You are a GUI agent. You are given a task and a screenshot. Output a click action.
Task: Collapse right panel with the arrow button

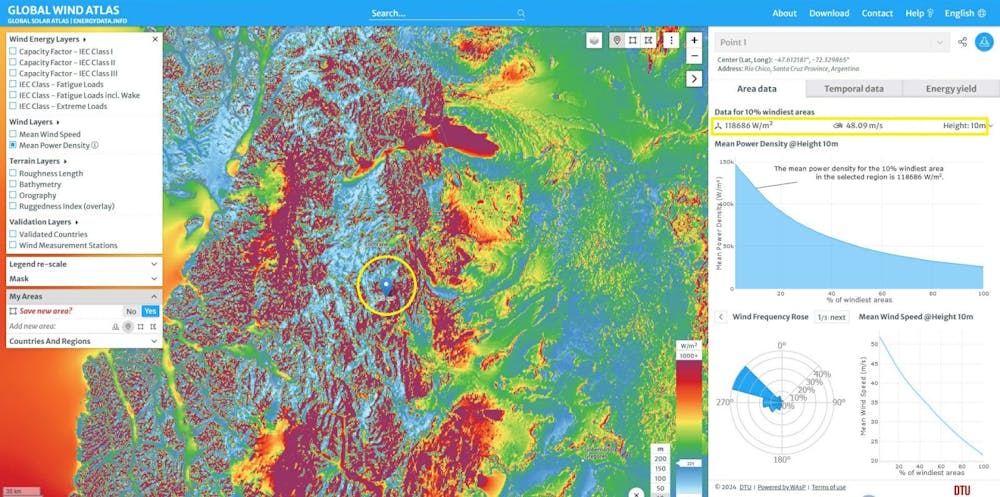tap(695, 78)
